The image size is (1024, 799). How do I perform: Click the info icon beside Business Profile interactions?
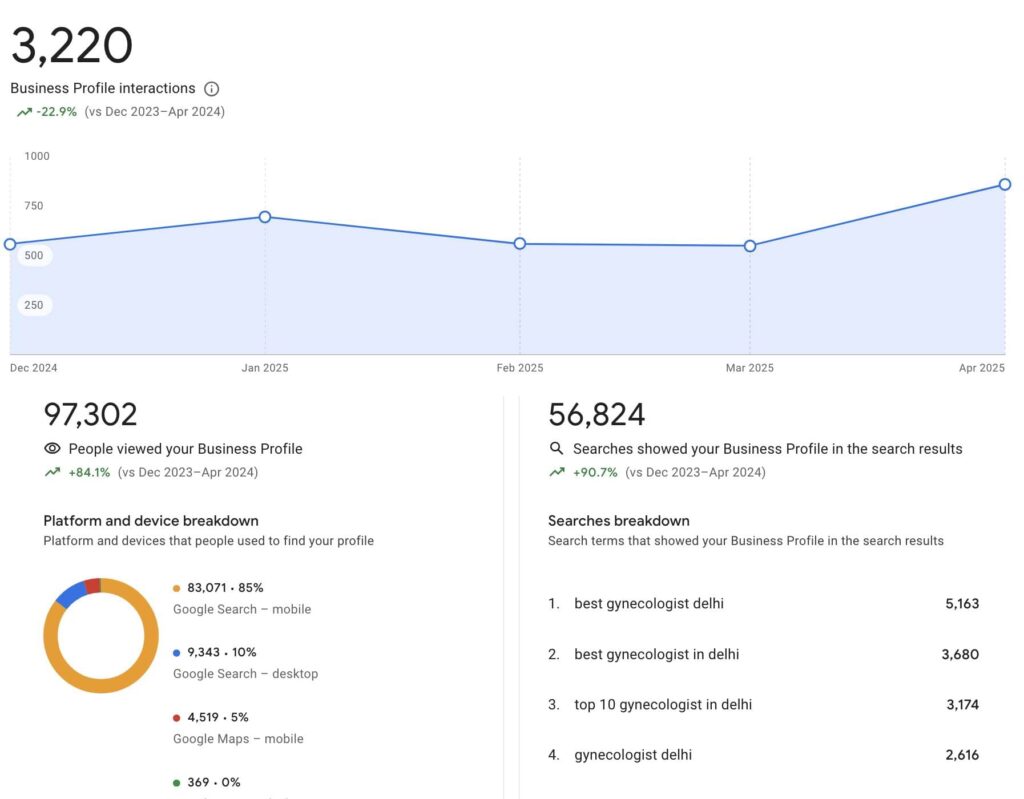click(212, 89)
